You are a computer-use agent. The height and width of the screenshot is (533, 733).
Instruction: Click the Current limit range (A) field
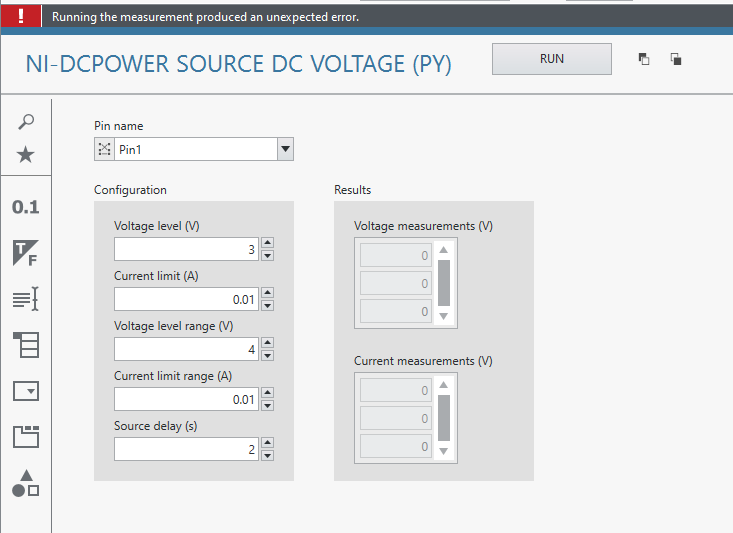pos(186,399)
